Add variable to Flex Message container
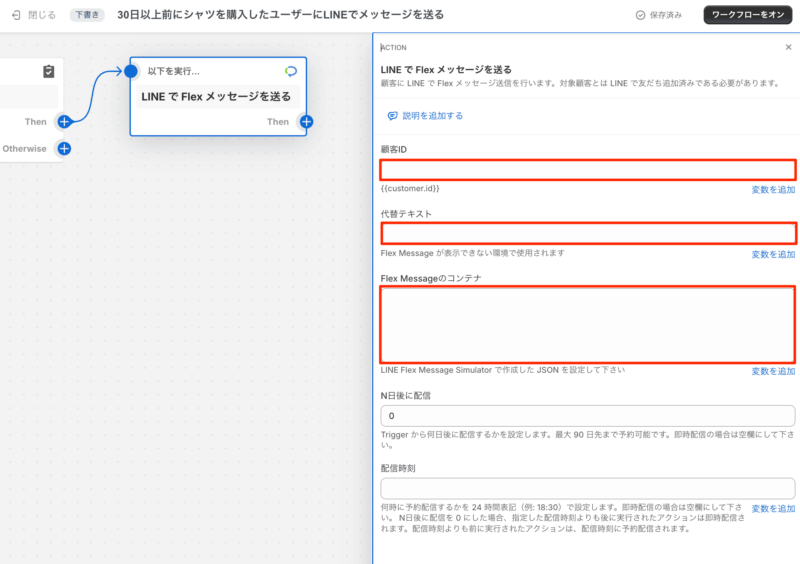This screenshot has width=800, height=564. point(773,371)
